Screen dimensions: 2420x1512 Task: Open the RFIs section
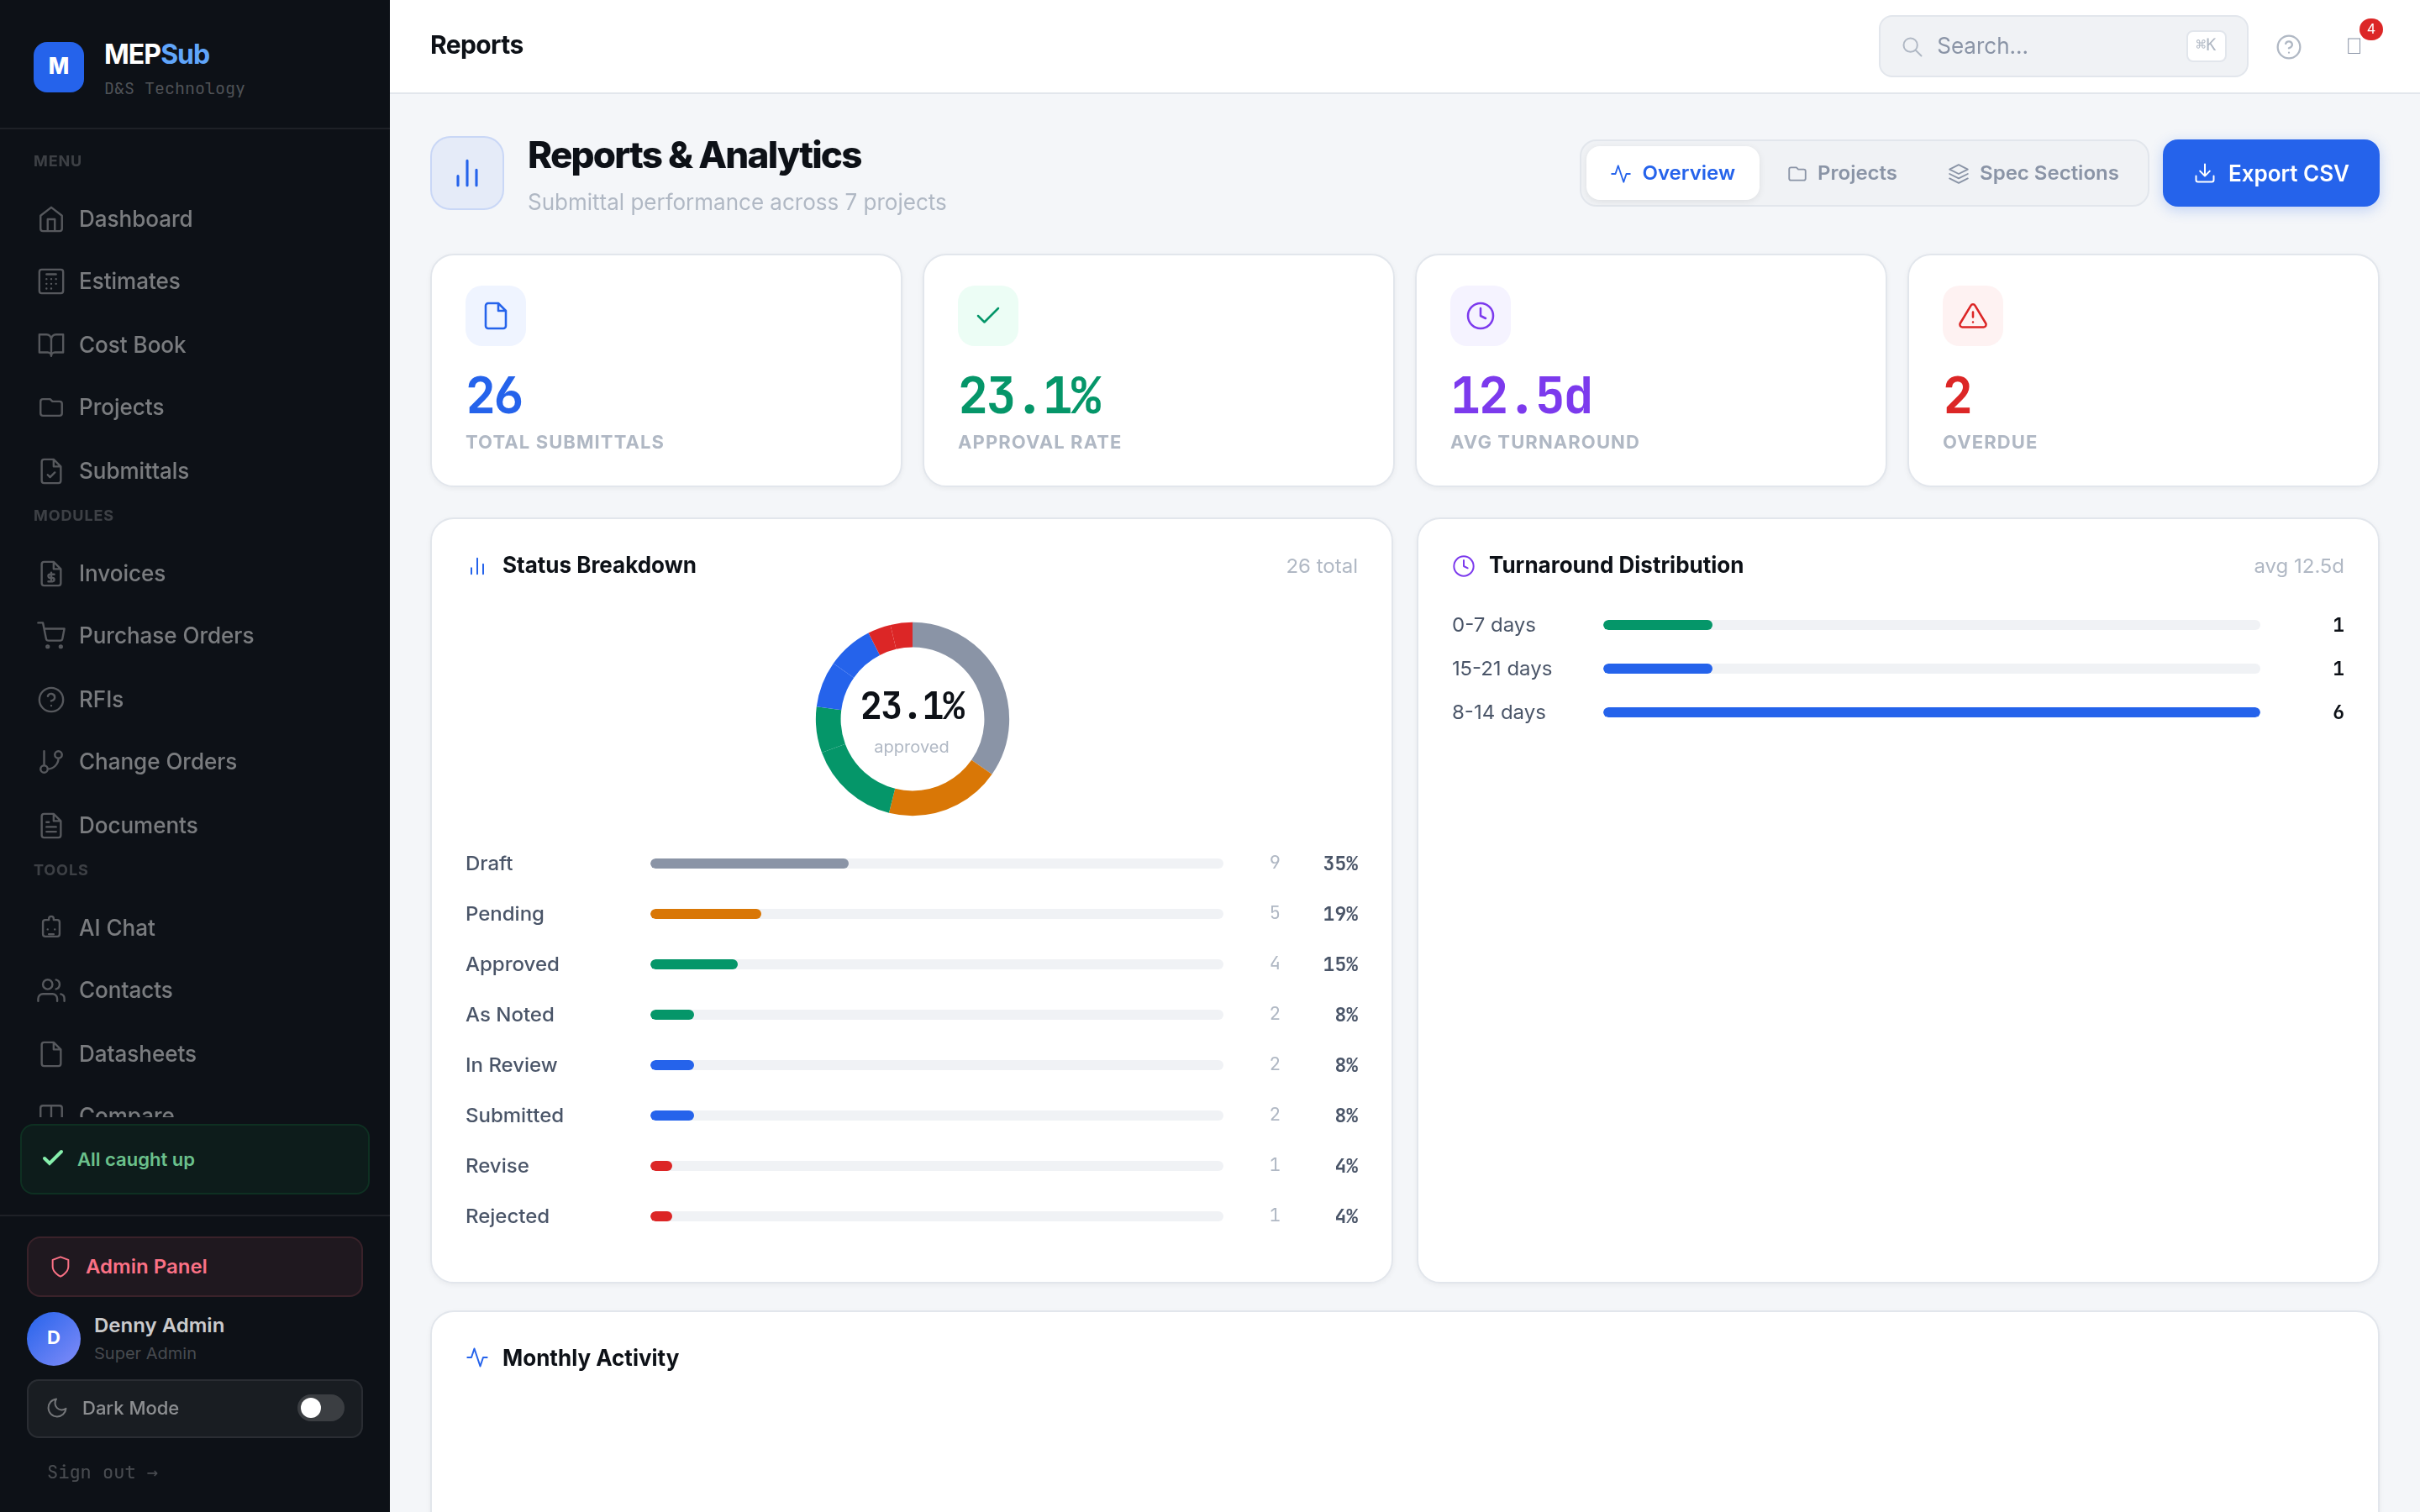tap(99, 699)
